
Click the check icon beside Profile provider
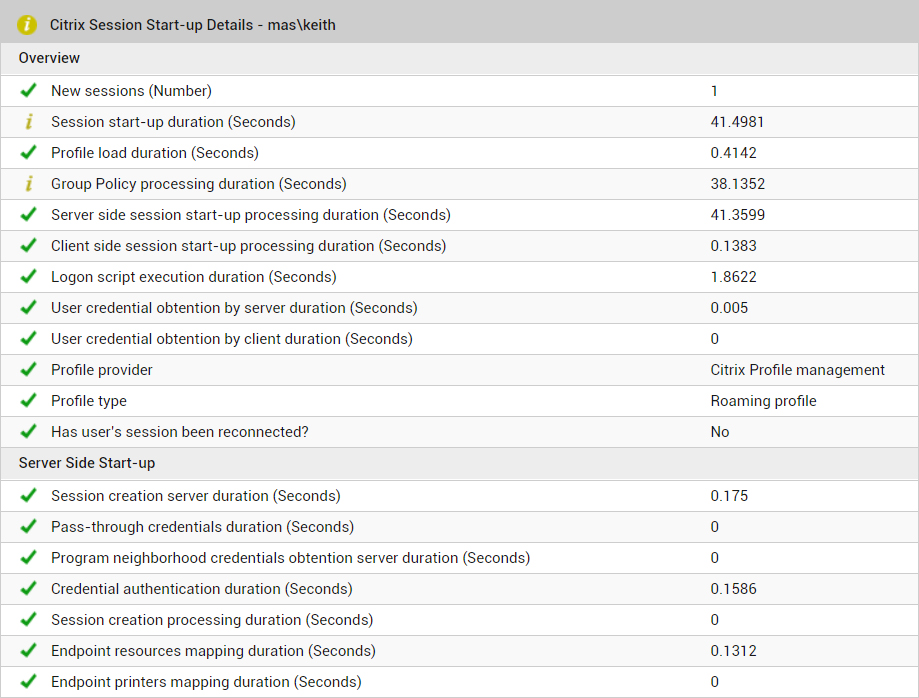click(x=28, y=370)
